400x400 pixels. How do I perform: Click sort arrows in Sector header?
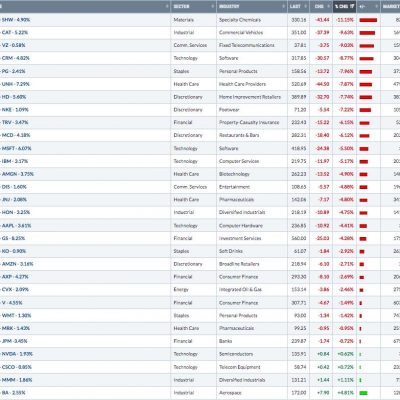[212, 6]
